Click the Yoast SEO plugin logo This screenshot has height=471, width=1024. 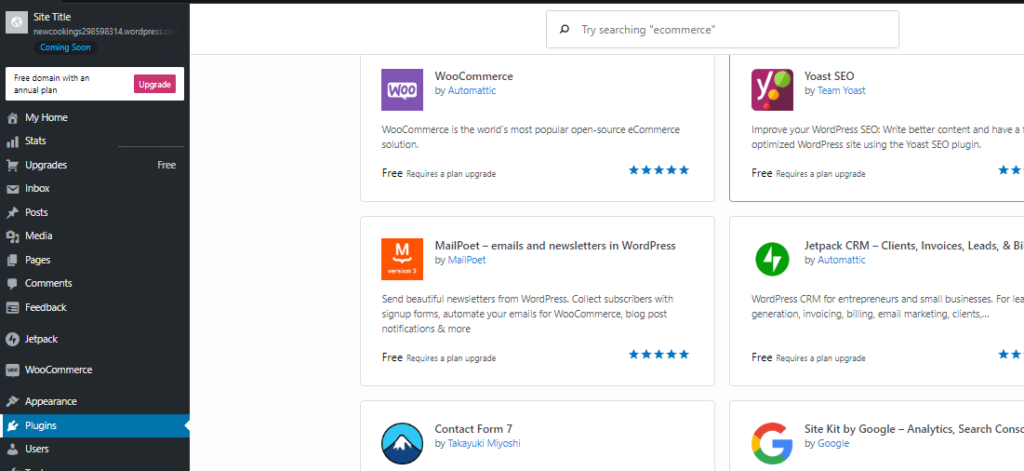click(x=772, y=90)
